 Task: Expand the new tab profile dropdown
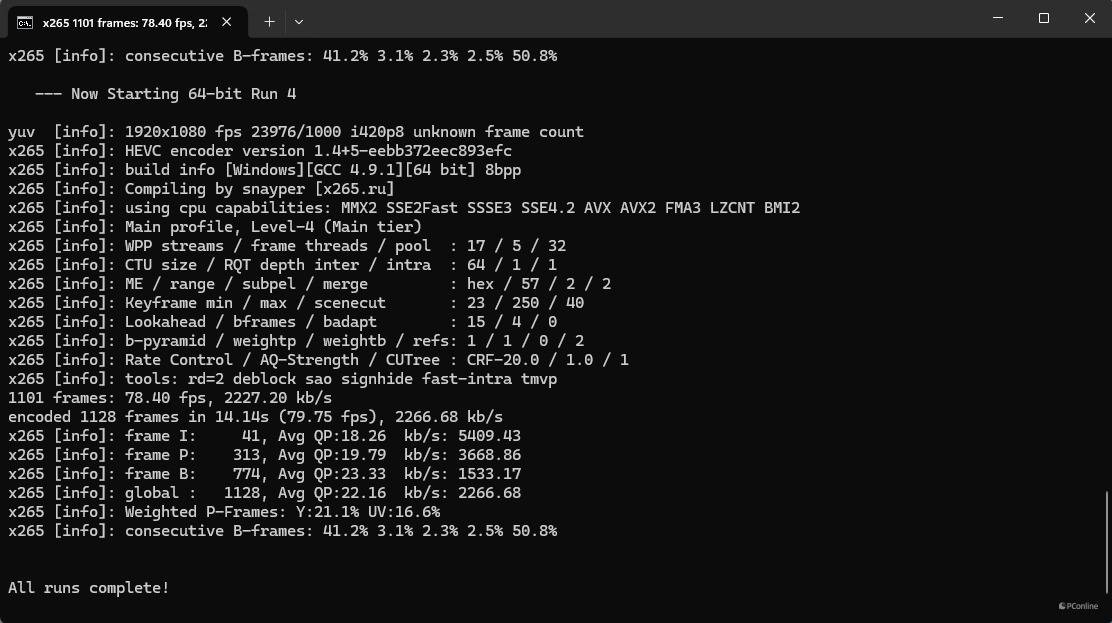point(298,21)
